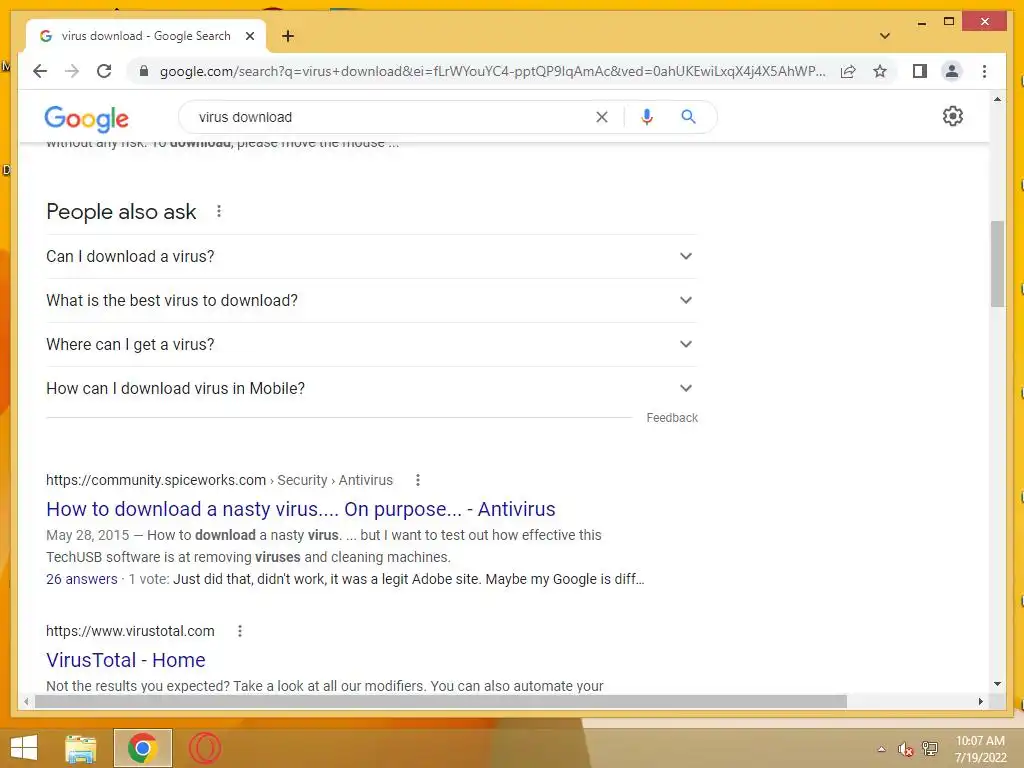The width and height of the screenshot is (1024, 768).
Task: Open more options for virustotal result
Action: [x=240, y=631]
